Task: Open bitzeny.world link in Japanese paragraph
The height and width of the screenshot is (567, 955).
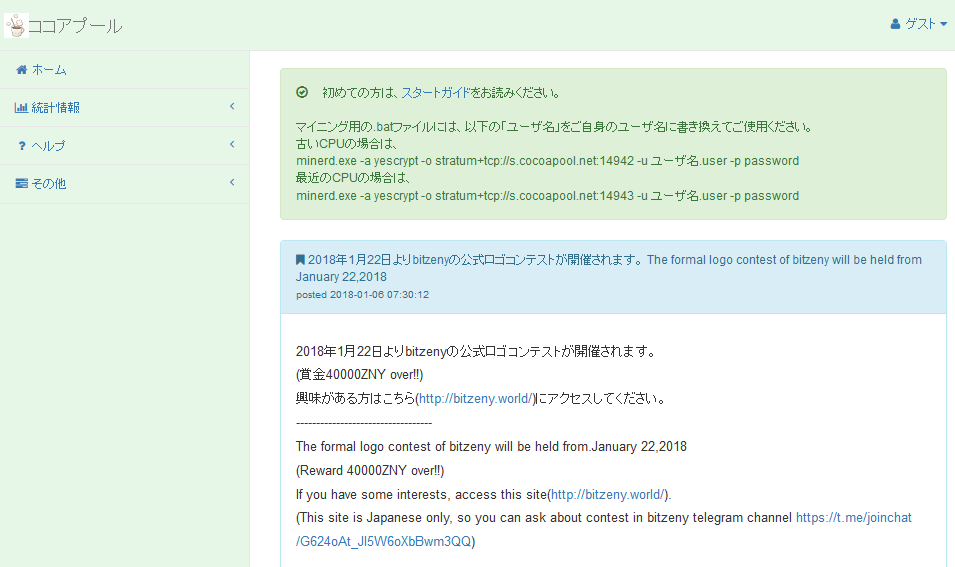Action: (x=476, y=399)
